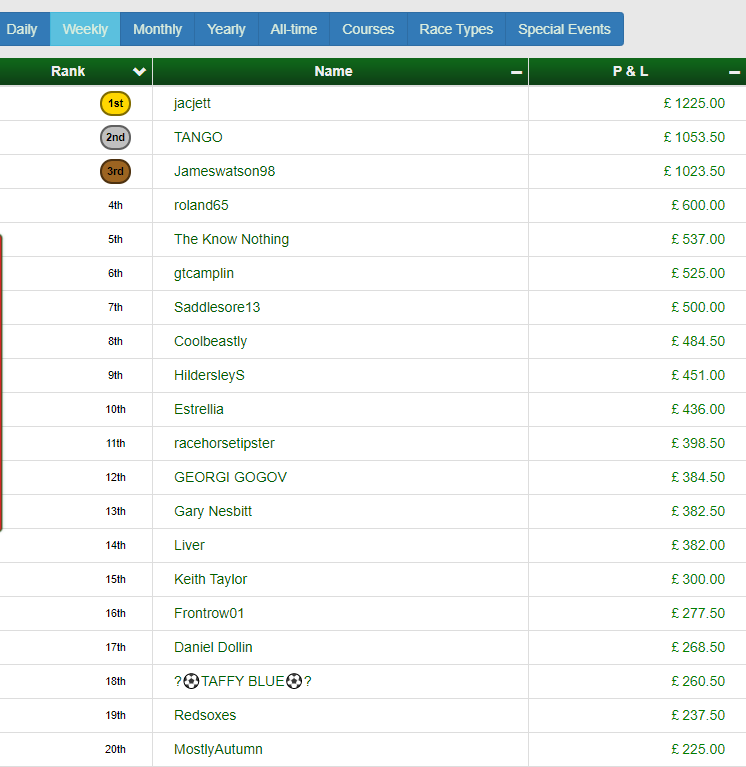Click the £ 600.00 value
The height and width of the screenshot is (767, 746).
pyautogui.click(x=698, y=205)
